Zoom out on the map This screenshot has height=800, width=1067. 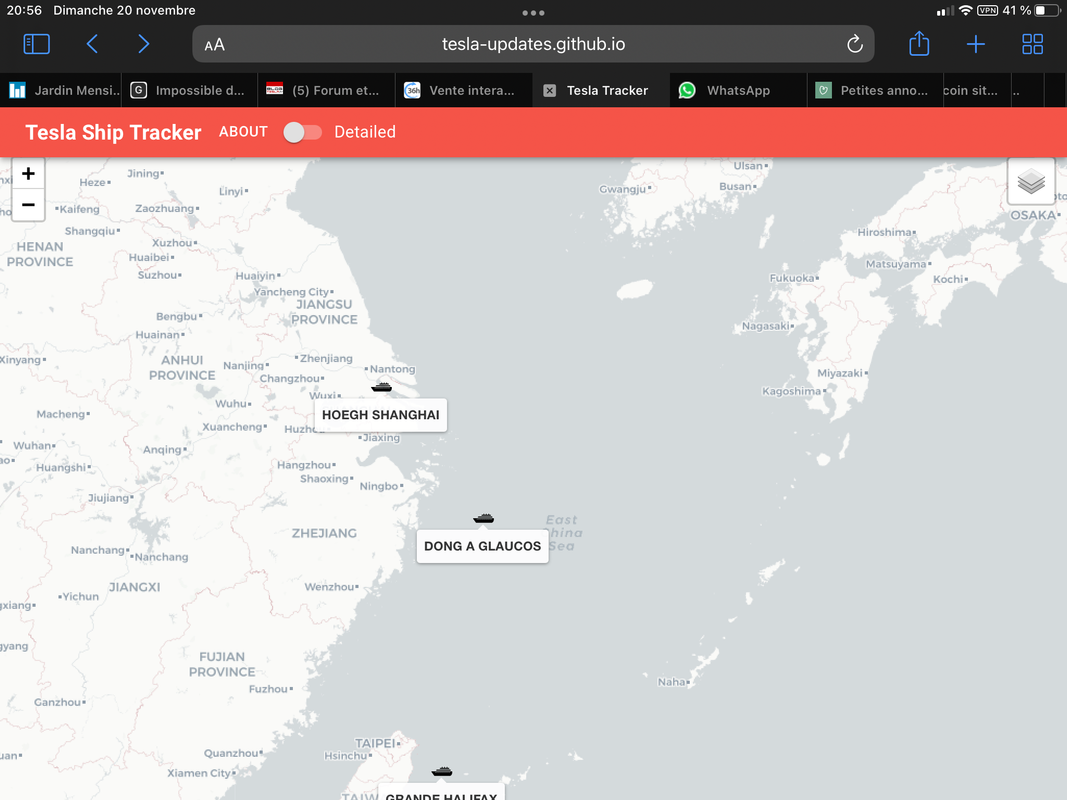pyautogui.click(x=28, y=205)
